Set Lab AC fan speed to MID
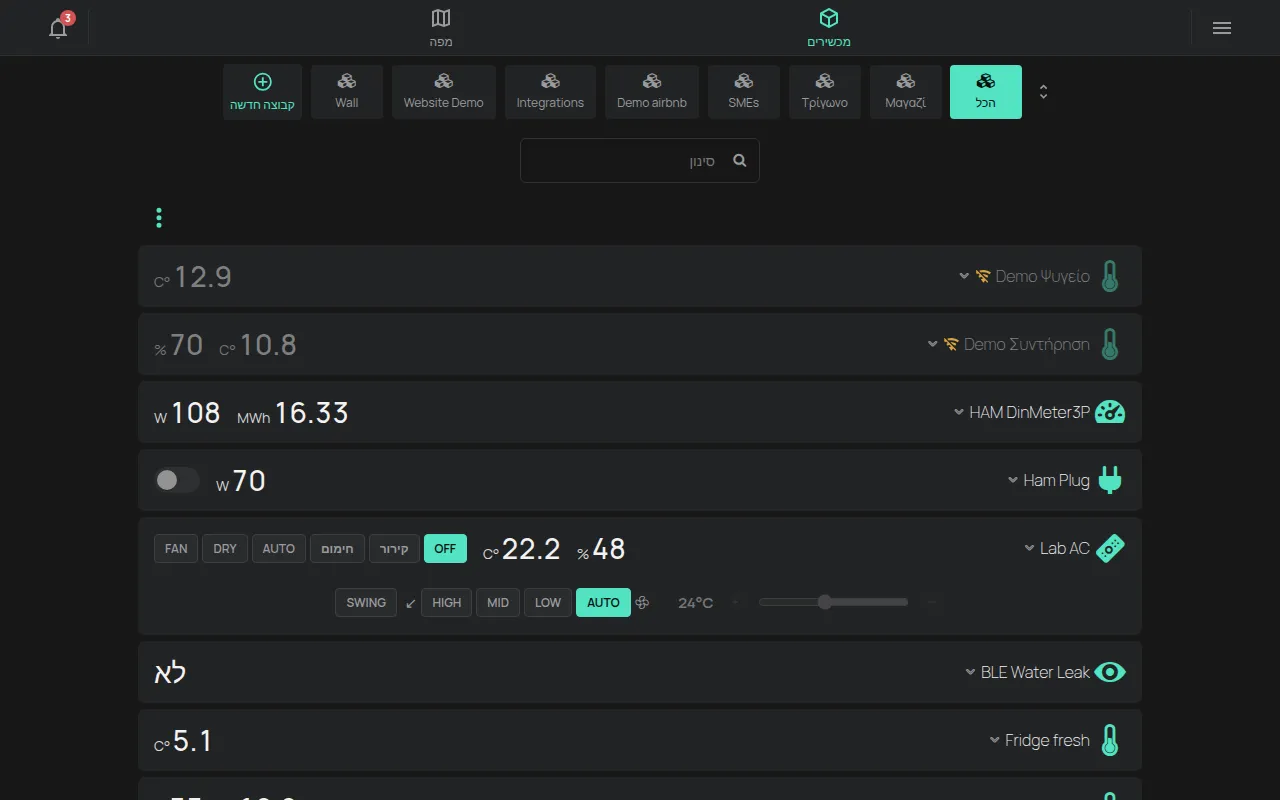Screen dimensions: 1280x800 (x=498, y=602)
